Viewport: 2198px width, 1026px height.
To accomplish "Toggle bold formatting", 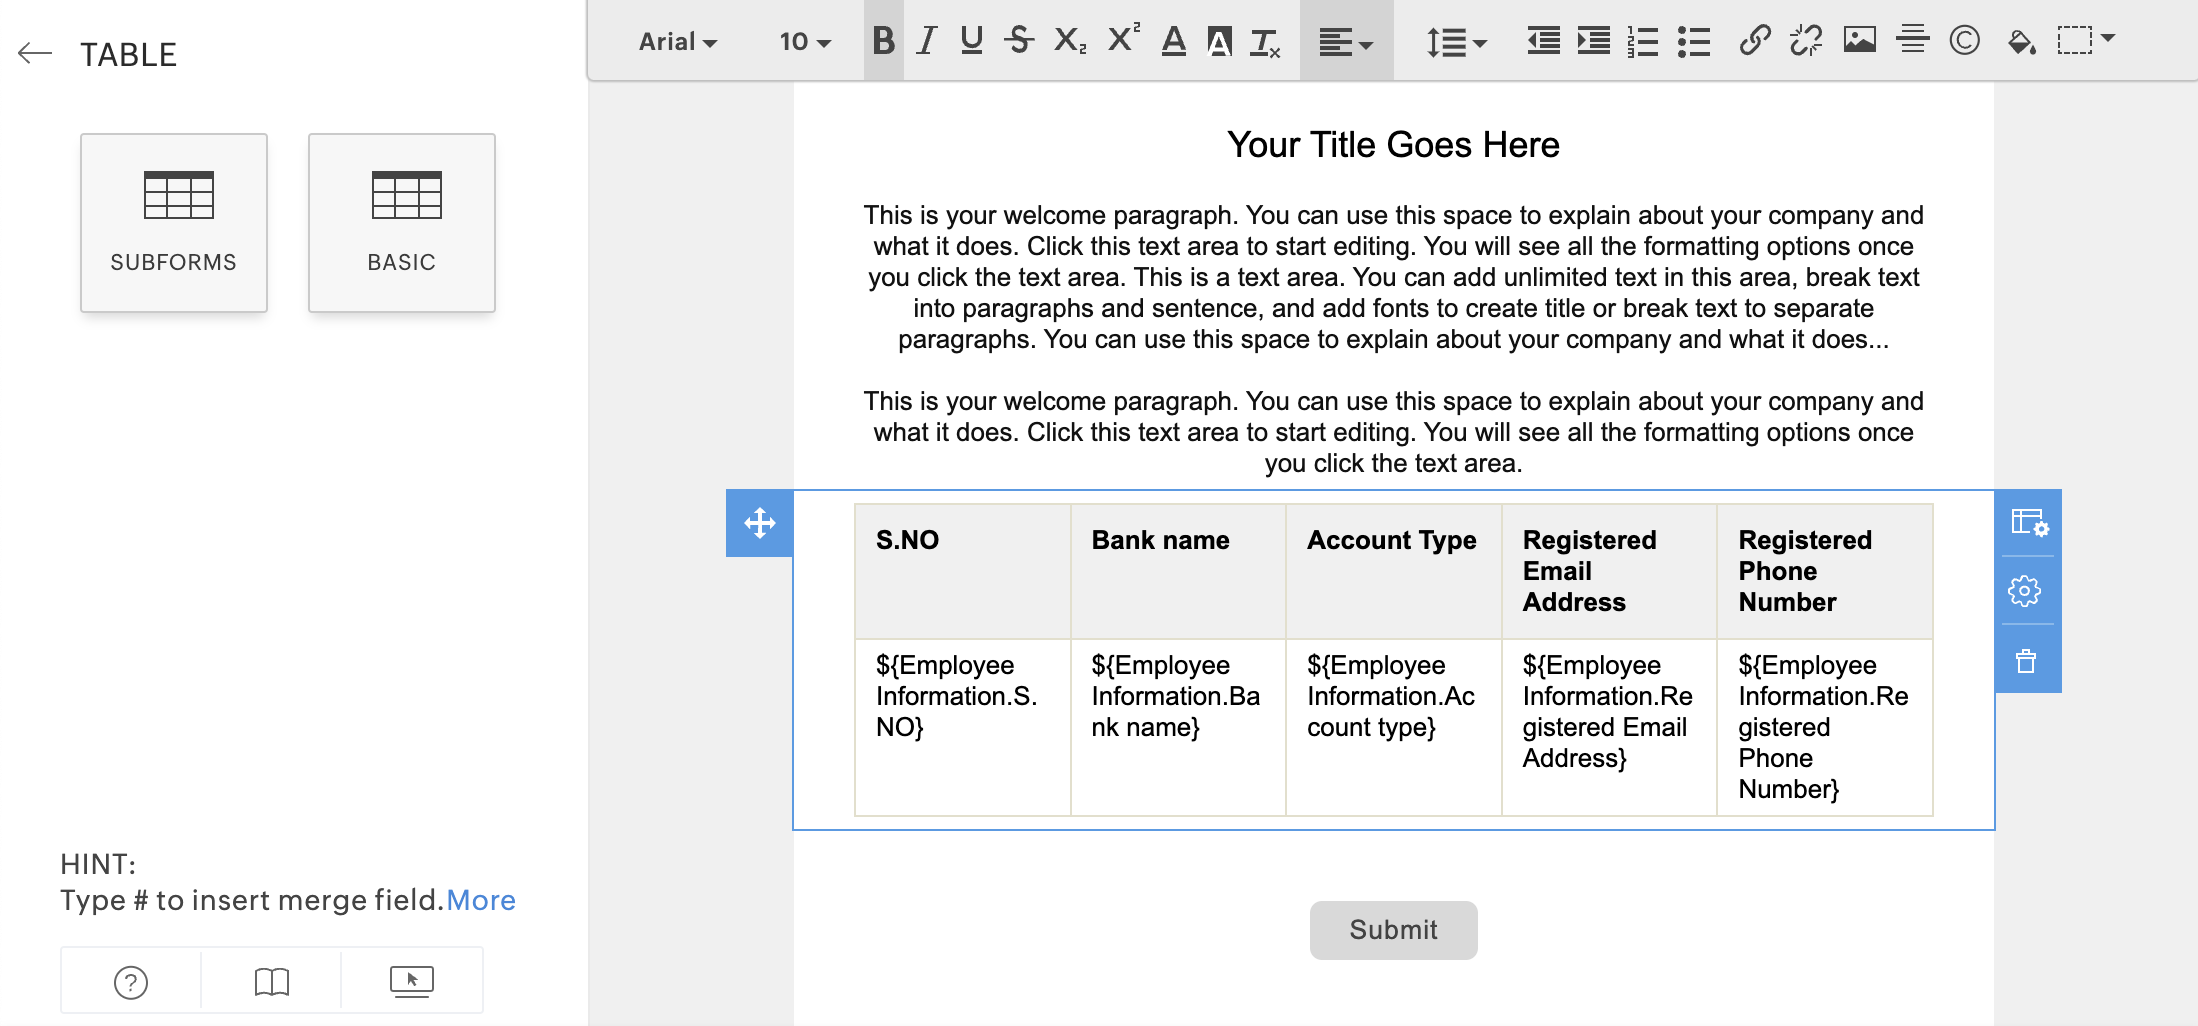I will 883,41.
